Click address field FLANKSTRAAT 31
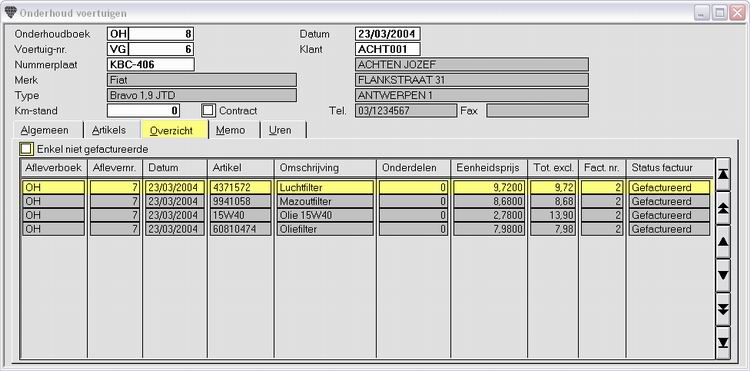 point(472,80)
